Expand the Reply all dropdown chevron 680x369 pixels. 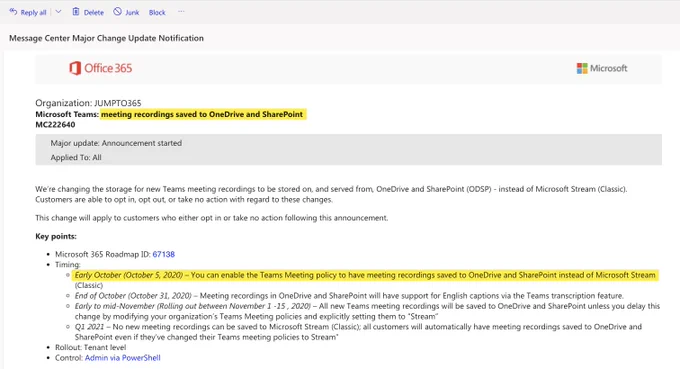(58, 12)
